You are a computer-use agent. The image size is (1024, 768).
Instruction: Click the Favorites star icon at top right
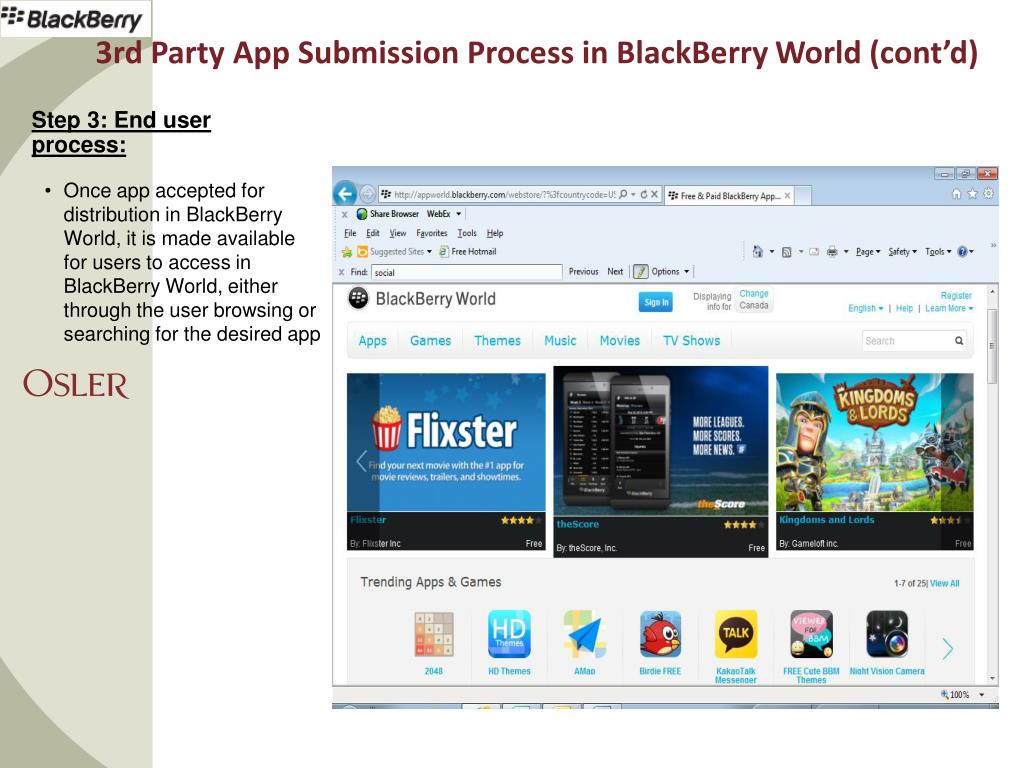972,193
